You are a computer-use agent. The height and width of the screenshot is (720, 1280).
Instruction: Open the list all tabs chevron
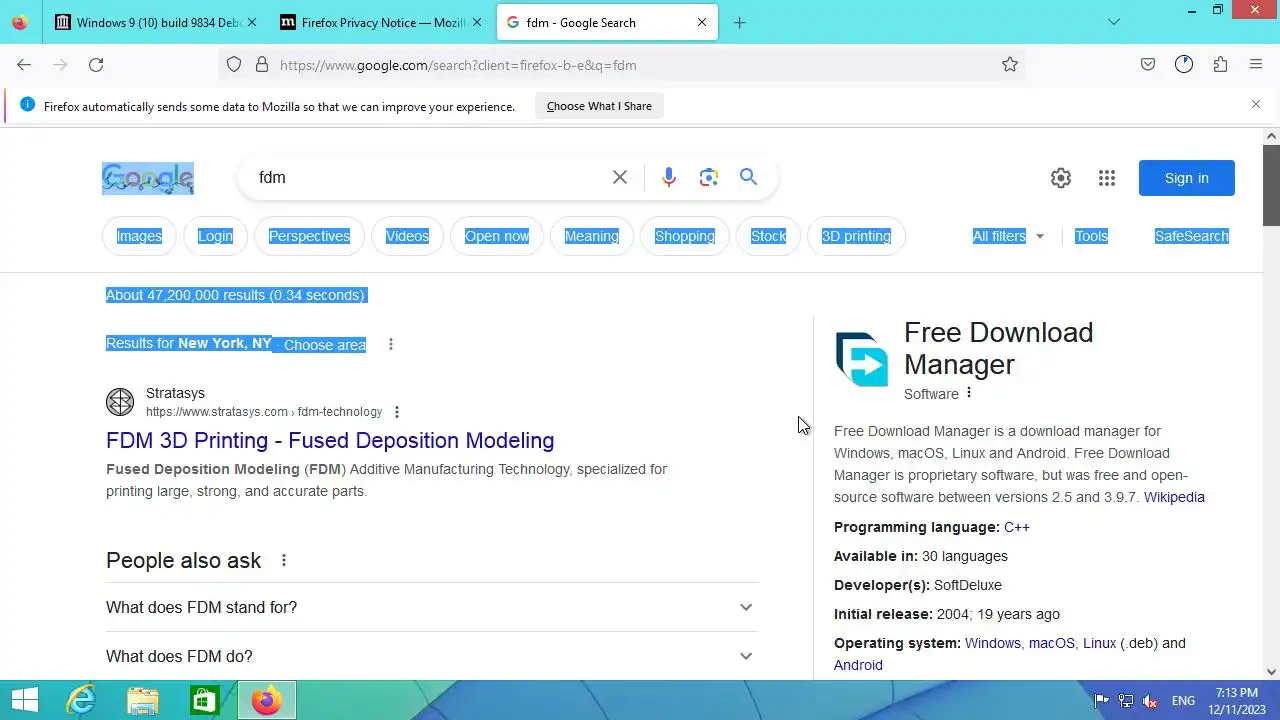[1114, 22]
